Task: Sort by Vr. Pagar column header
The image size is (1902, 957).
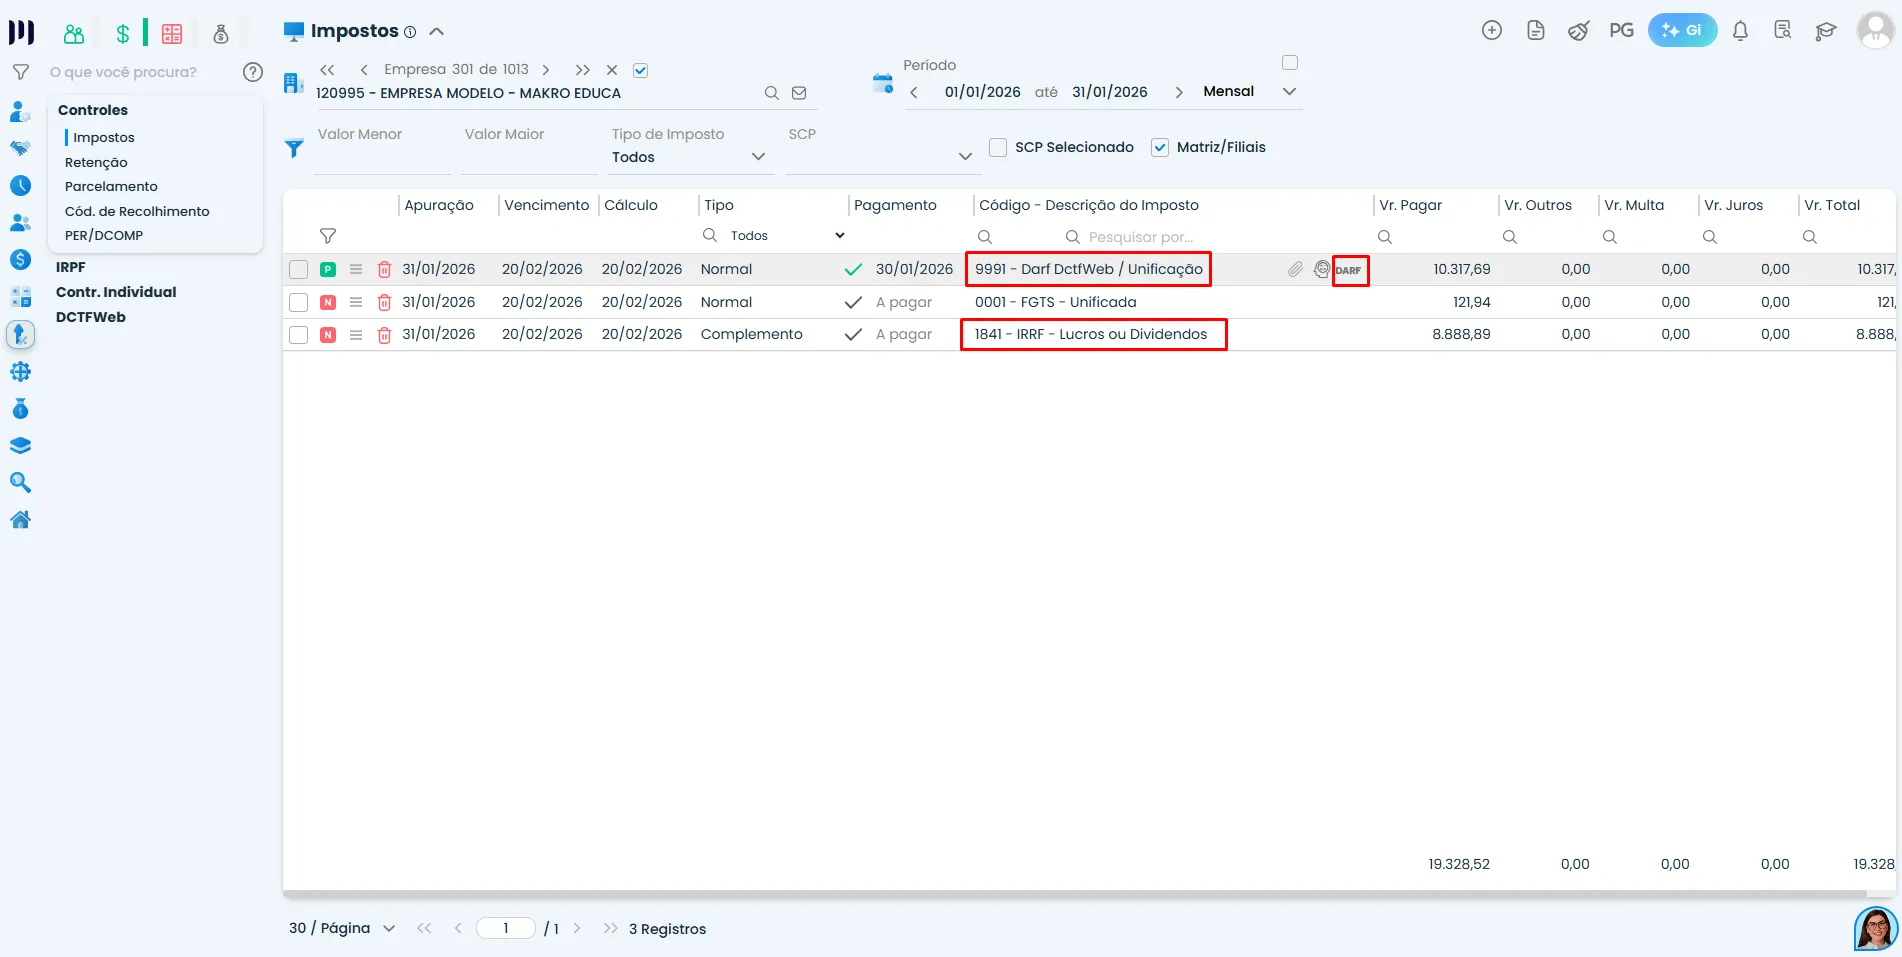Action: click(x=1411, y=205)
